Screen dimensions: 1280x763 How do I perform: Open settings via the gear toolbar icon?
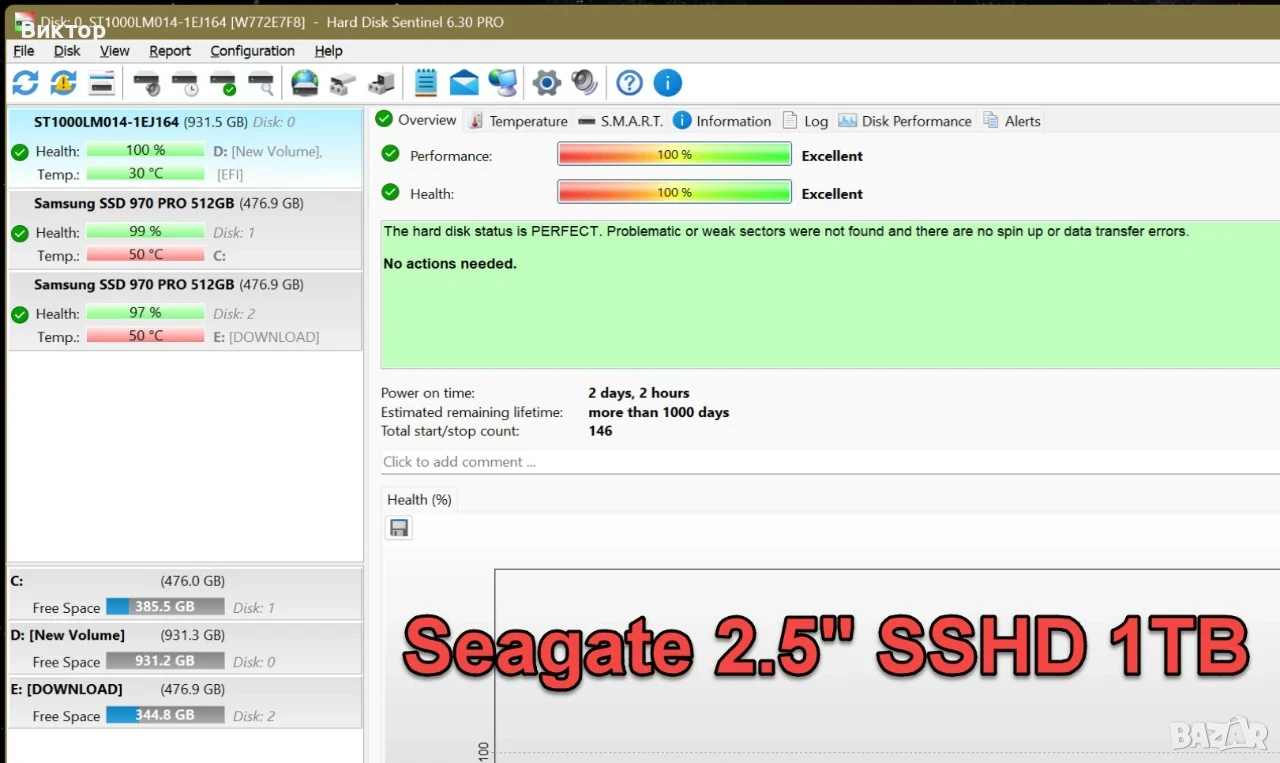pos(547,83)
